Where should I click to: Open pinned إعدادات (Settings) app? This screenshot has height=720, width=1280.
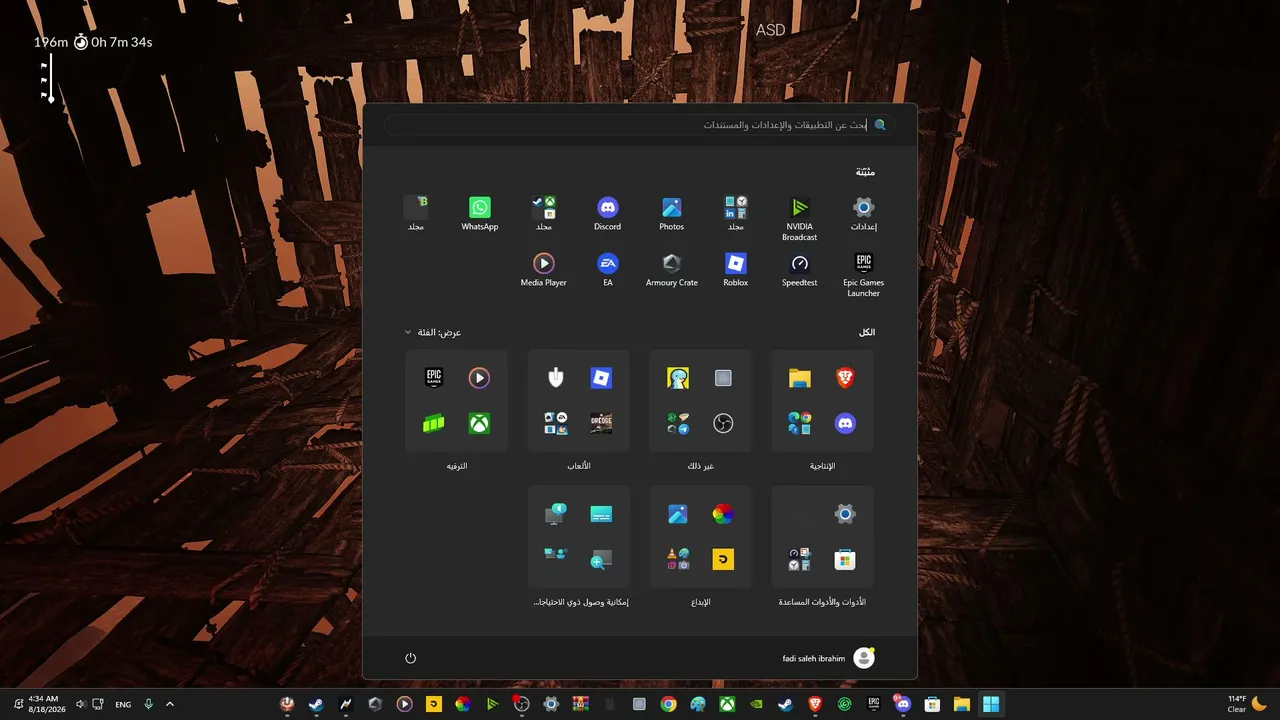click(864, 214)
